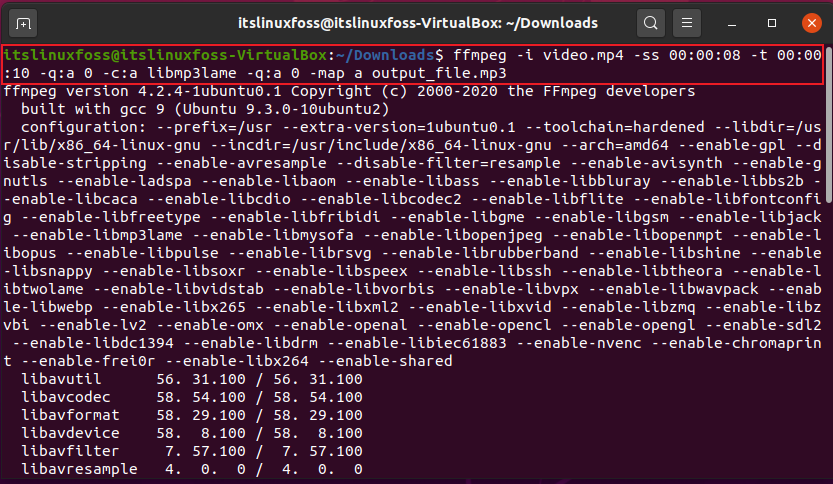833x484 pixels.
Task: Click --enable-libfribidi option text
Action: click(295, 217)
